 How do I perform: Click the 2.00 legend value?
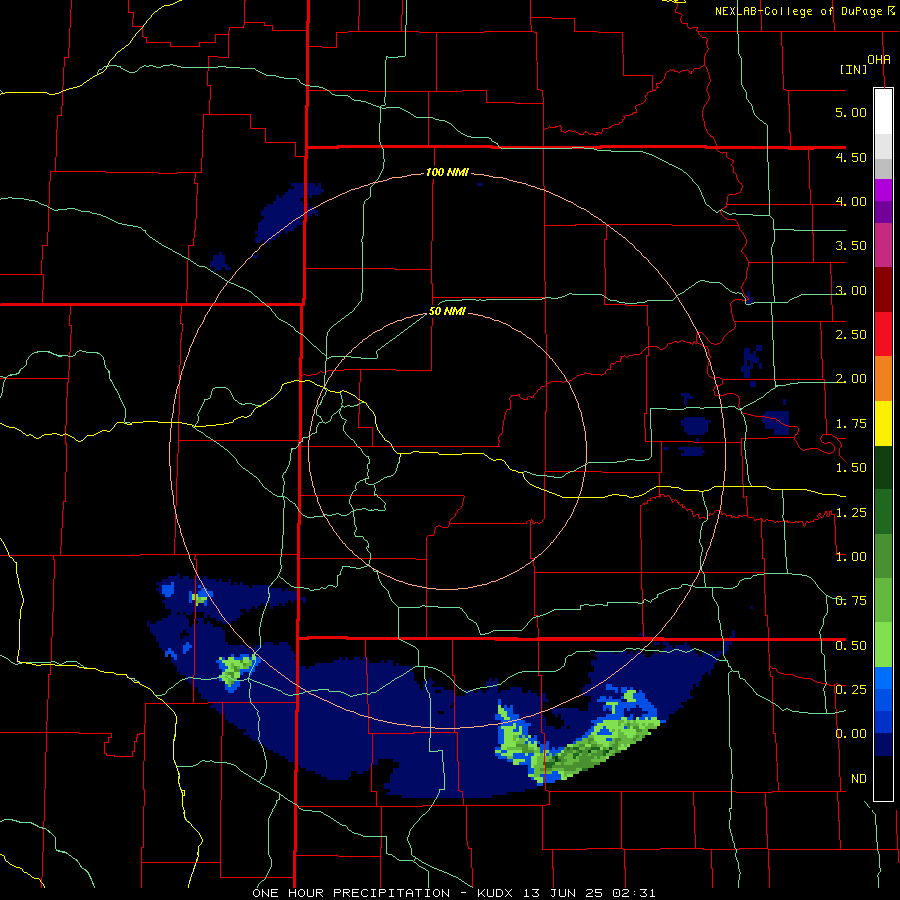[851, 379]
